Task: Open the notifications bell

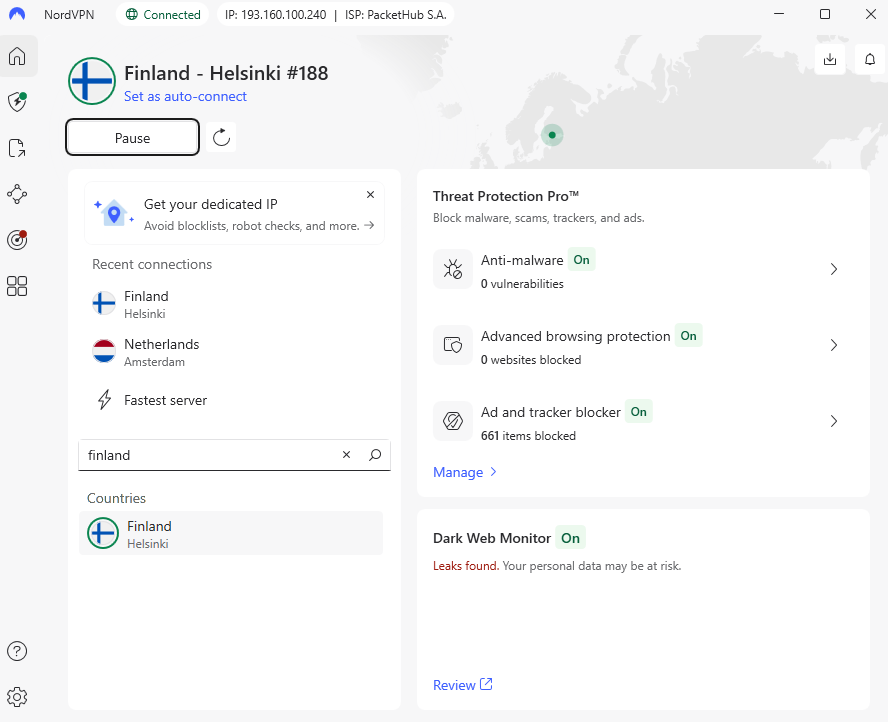Action: [x=870, y=59]
